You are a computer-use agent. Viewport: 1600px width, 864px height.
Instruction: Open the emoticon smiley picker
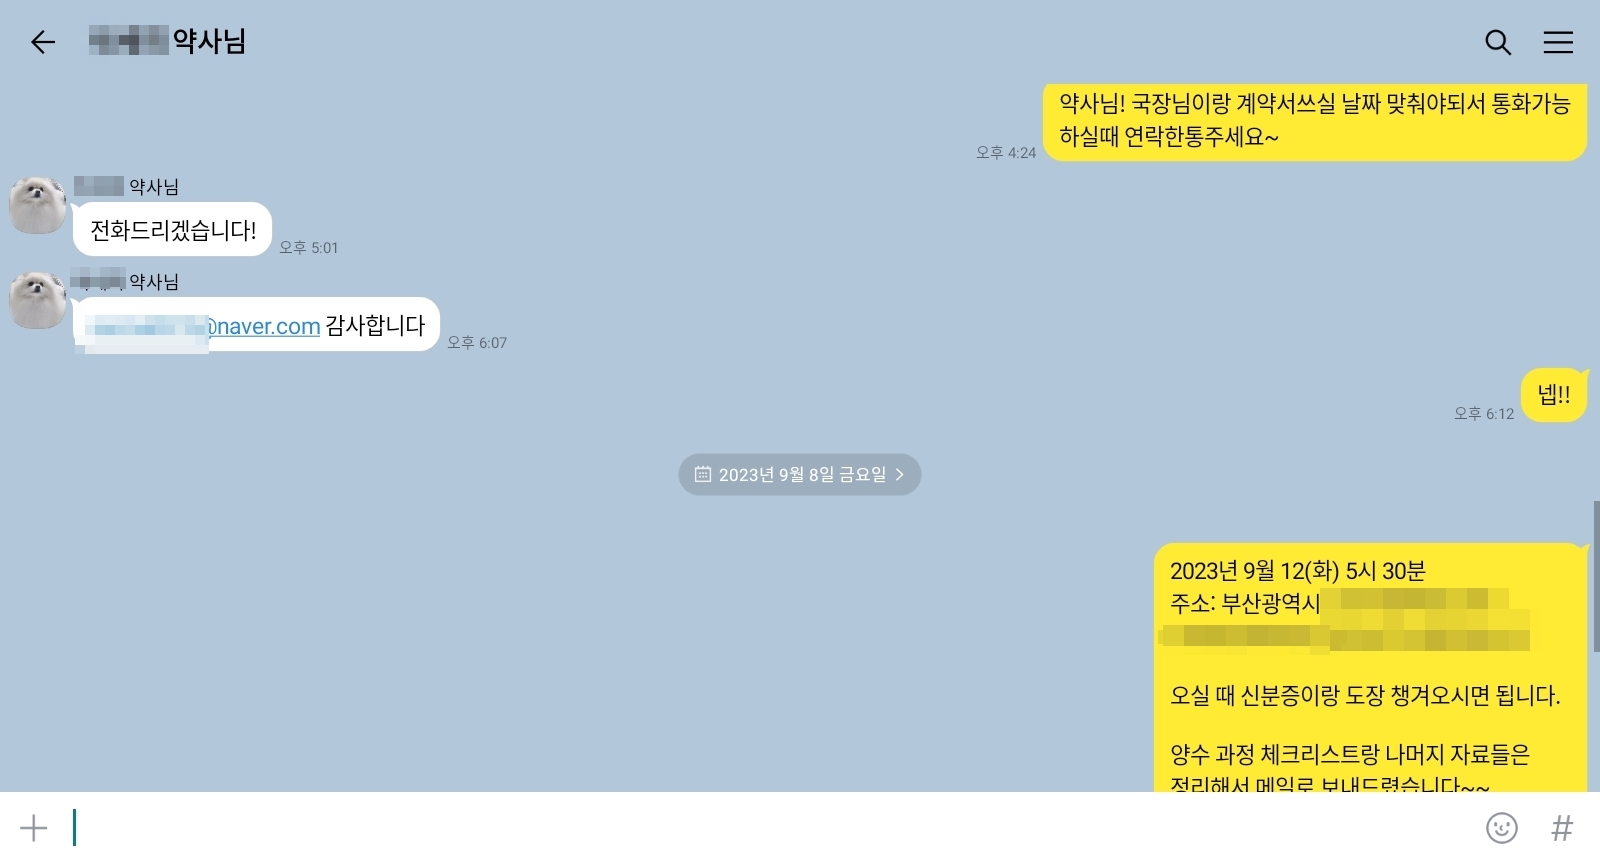pyautogui.click(x=1502, y=828)
